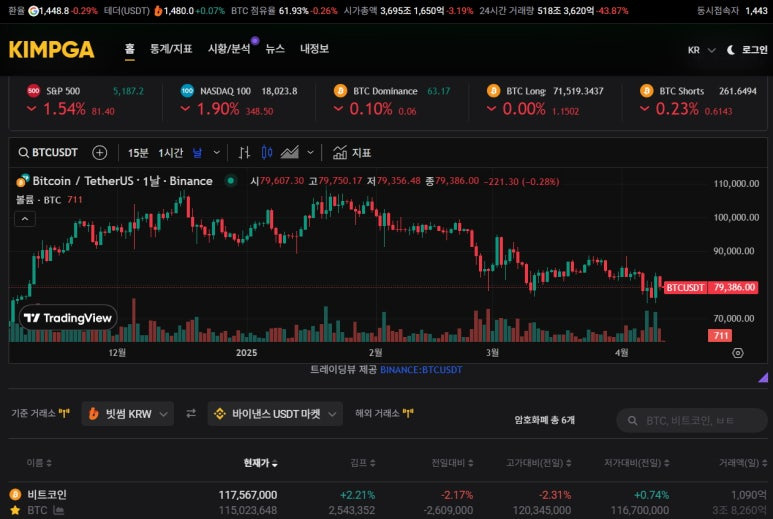This screenshot has height=519, width=773.
Task: Click the 로그인 login link
Action: coord(754,50)
